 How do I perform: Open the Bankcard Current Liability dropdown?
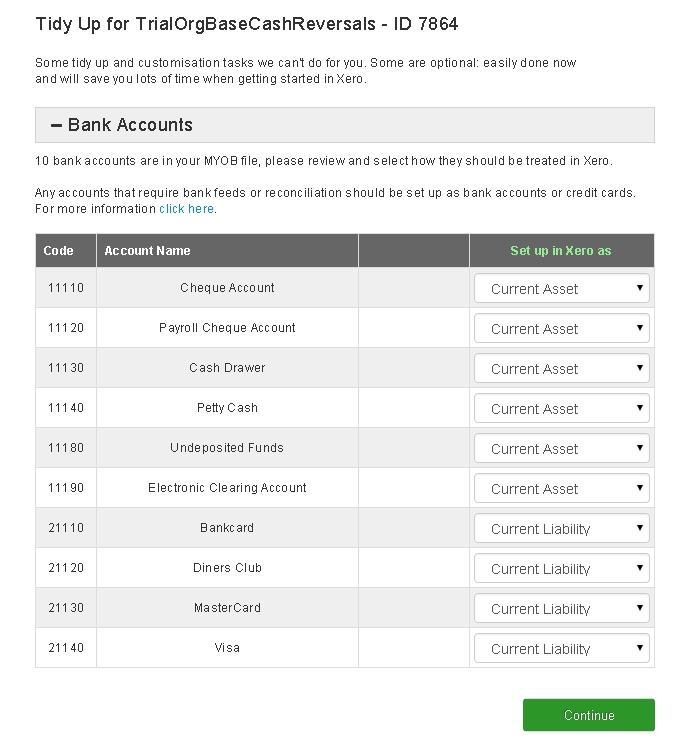coord(561,529)
